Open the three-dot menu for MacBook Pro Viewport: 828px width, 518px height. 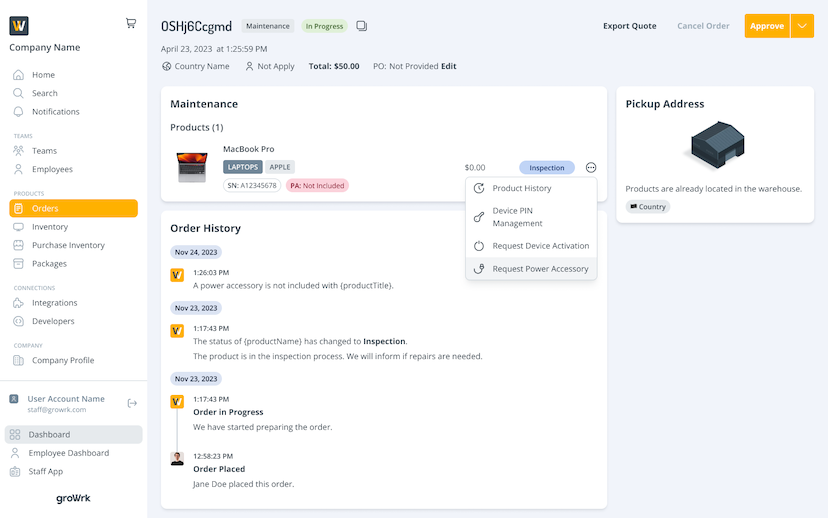[x=591, y=168]
